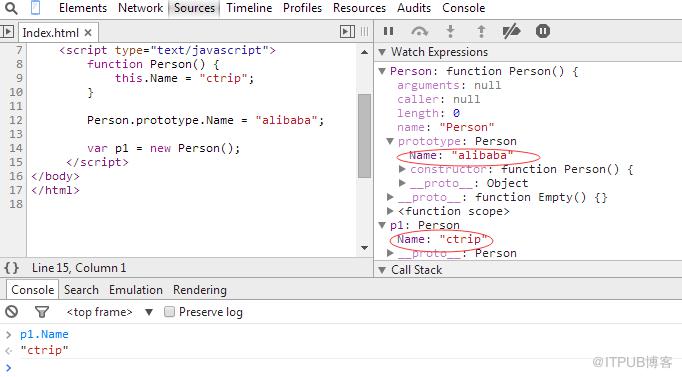Select the Name: "alibaba" property
The height and width of the screenshot is (377, 682).
pos(461,155)
